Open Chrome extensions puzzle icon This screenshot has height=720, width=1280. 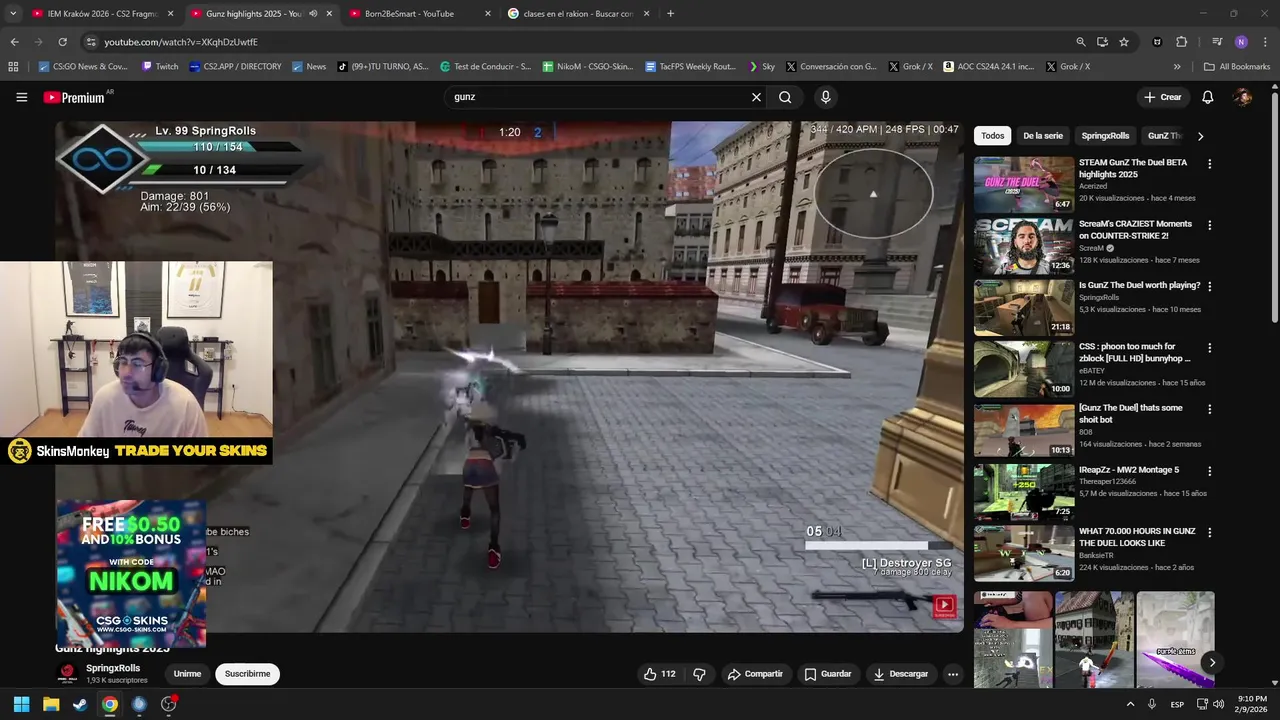pos(1181,42)
